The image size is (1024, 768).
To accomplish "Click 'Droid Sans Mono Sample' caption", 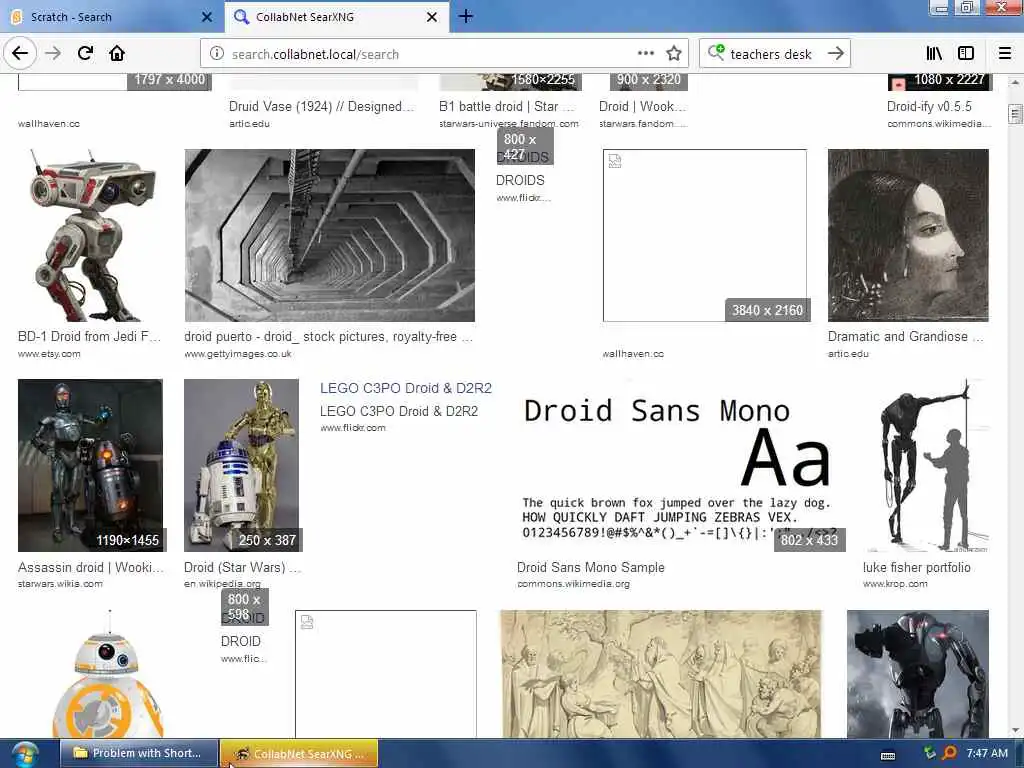I will point(591,568).
